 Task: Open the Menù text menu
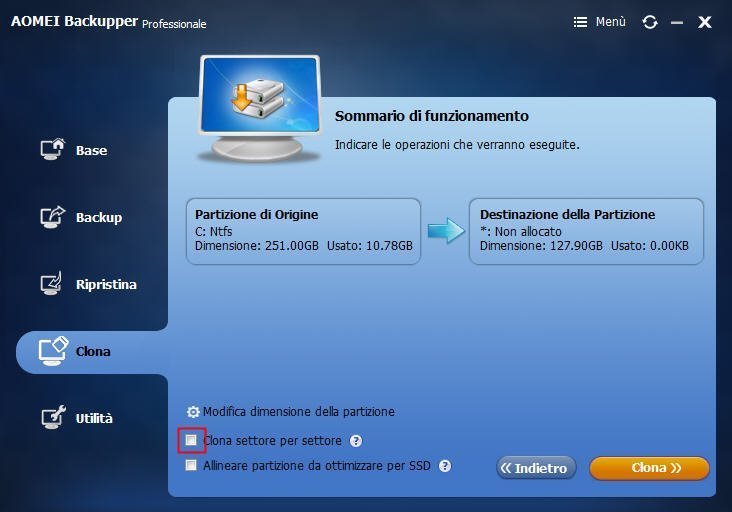(x=611, y=22)
